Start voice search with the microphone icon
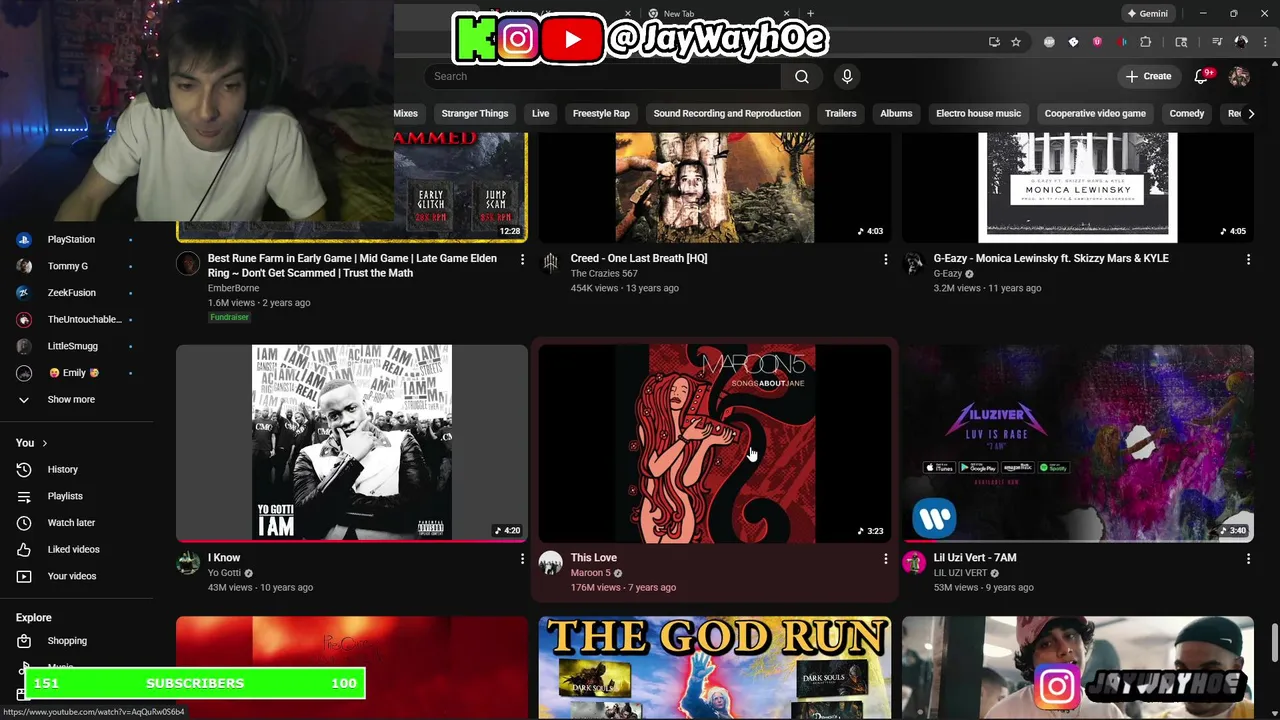Screen dimensions: 1280x720 pyautogui.click(x=847, y=76)
